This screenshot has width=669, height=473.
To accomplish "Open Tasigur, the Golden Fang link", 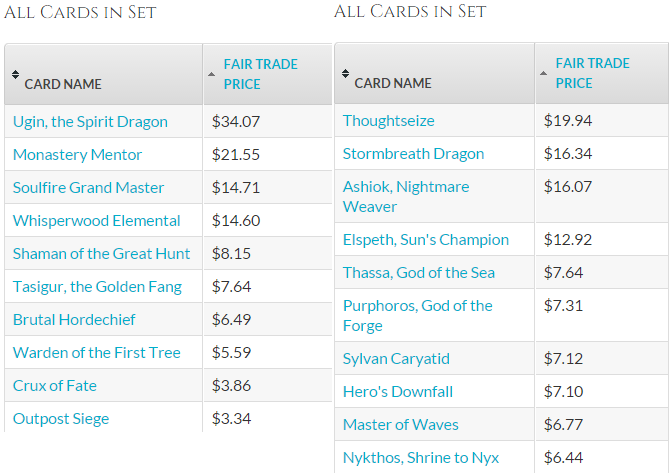I will [97, 287].
